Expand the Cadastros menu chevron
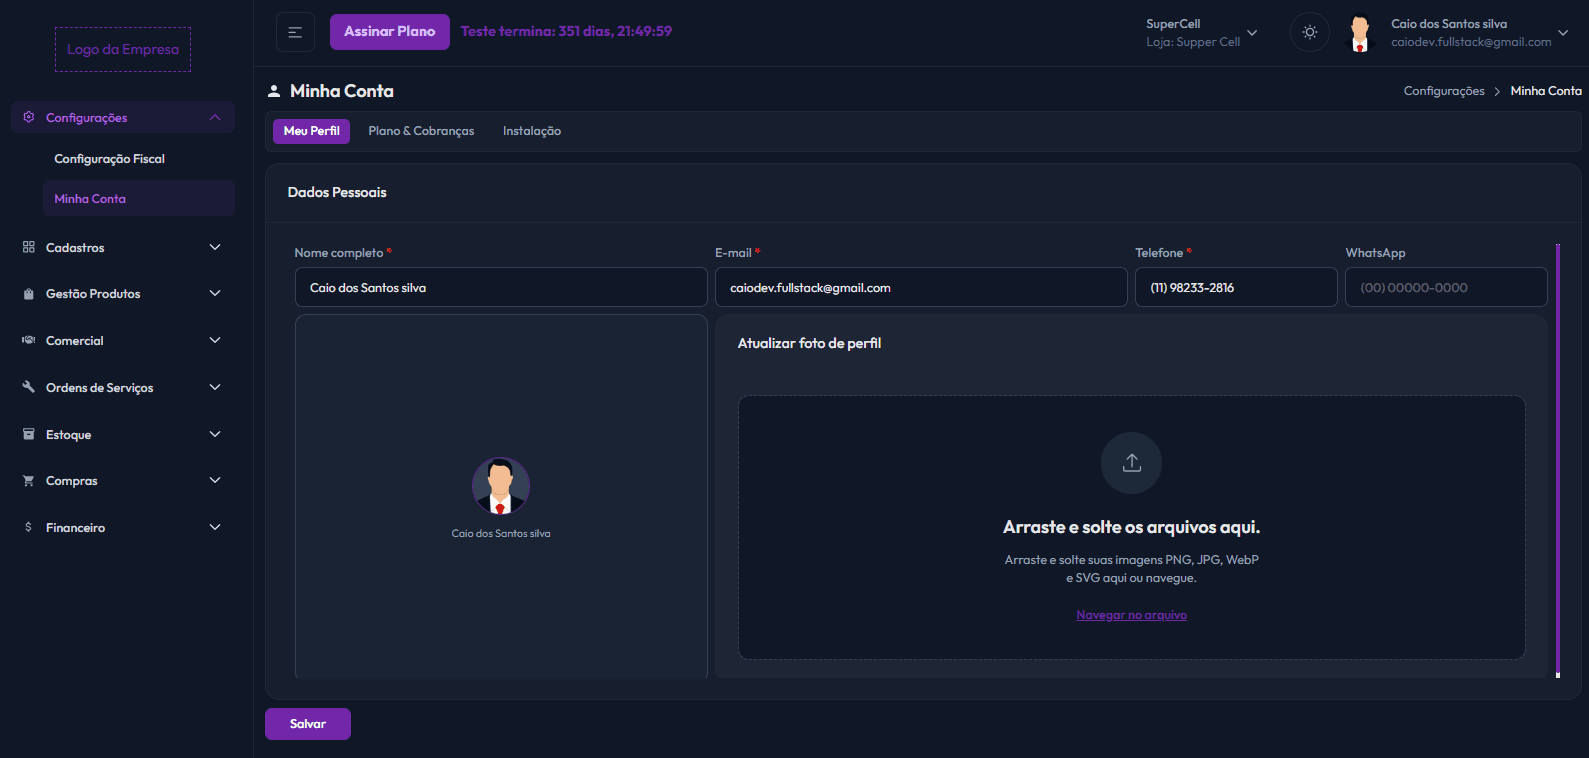The height and width of the screenshot is (758, 1589). (215, 247)
